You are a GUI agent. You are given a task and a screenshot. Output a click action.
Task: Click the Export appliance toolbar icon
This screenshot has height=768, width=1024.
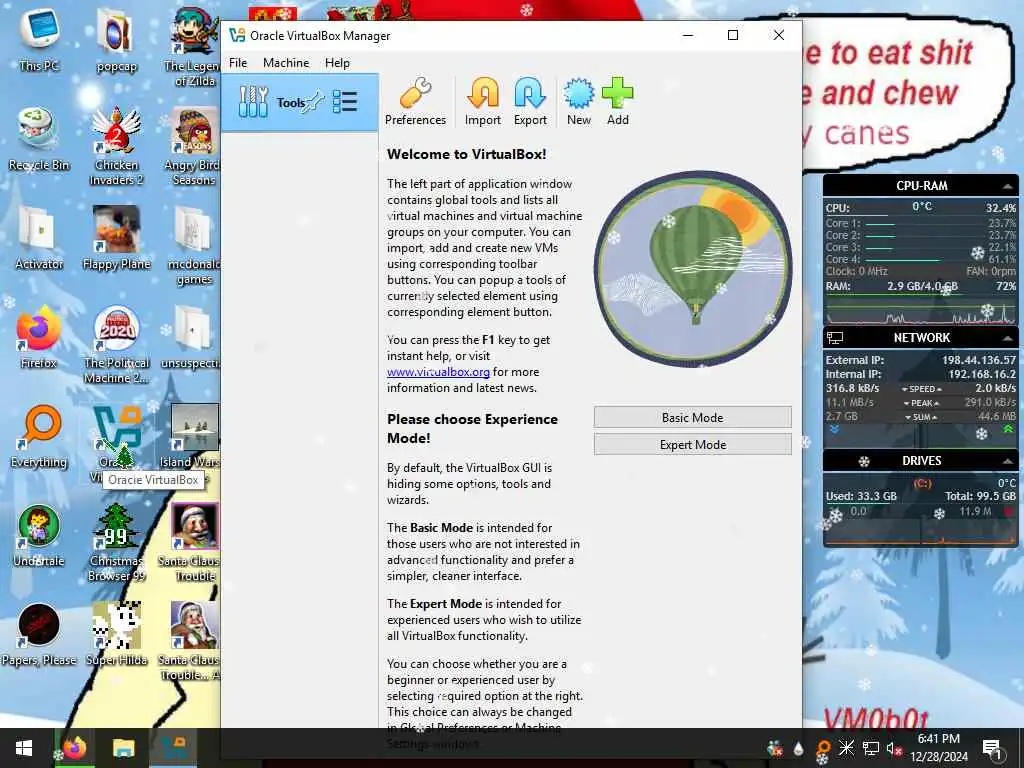coord(530,101)
